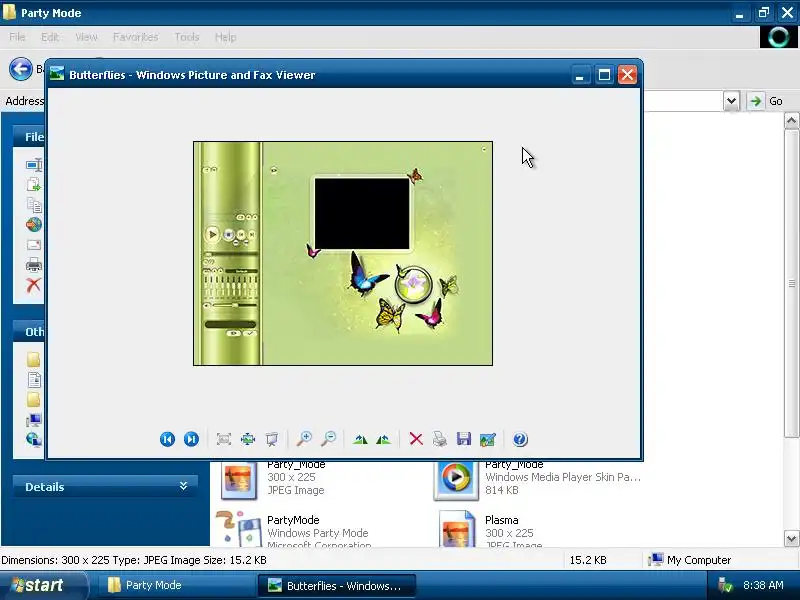This screenshot has width=800, height=600.
Task: Click the globe publish icon in File tasks
Action: [34, 224]
